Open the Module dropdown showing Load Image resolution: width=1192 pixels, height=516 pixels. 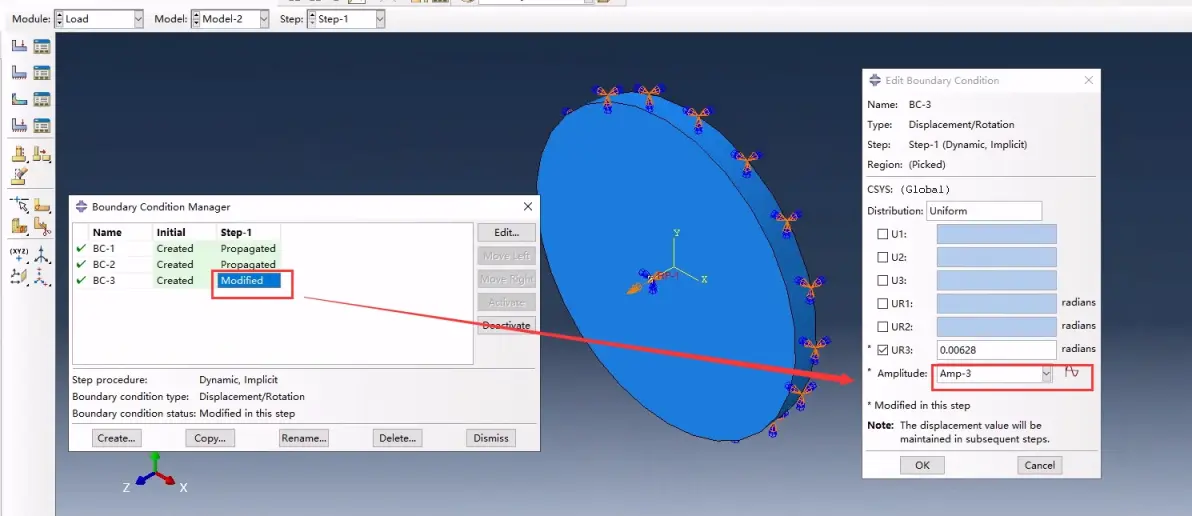pyautogui.click(x=98, y=19)
